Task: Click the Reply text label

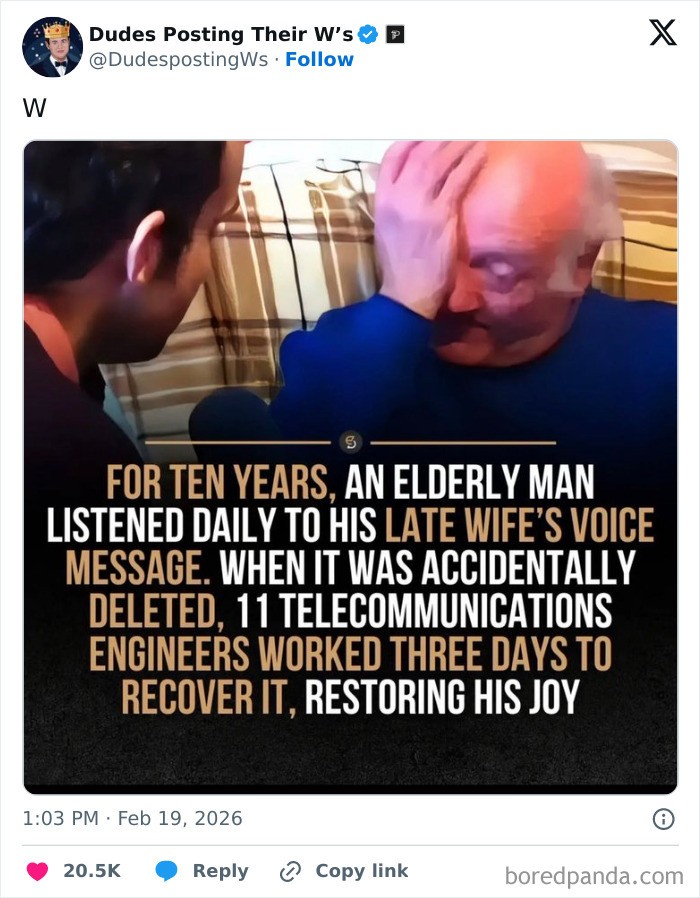Action: (x=221, y=871)
